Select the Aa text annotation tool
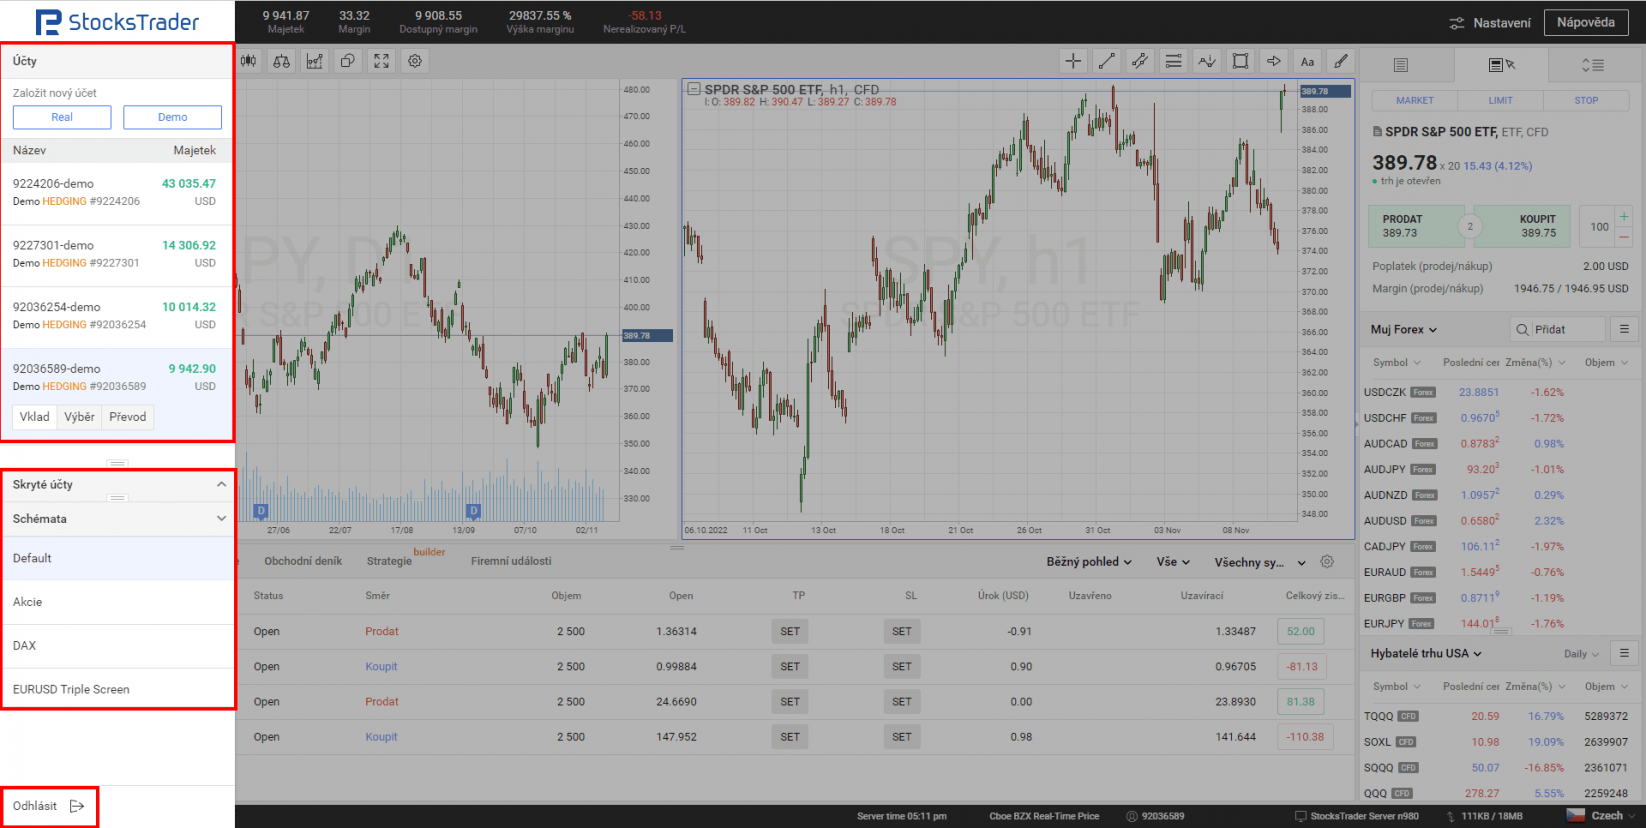The width and height of the screenshot is (1646, 828). pyautogui.click(x=1307, y=61)
